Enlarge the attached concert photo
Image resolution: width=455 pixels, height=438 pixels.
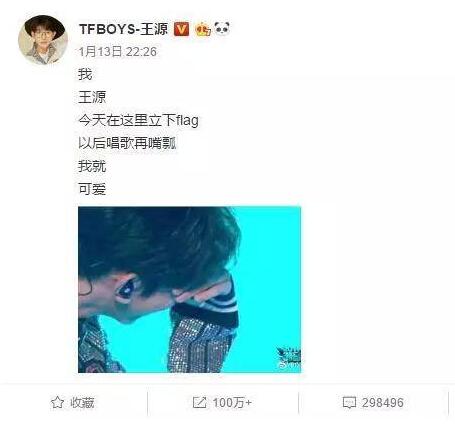coord(189,289)
